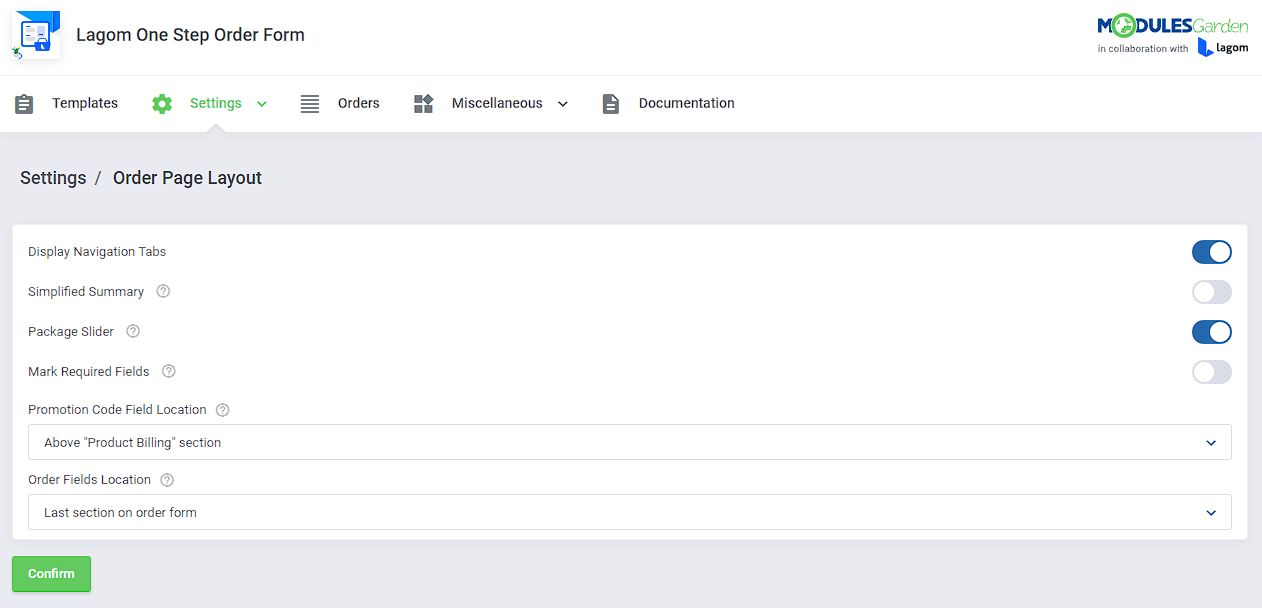Click help icon next to Package Slider

click(x=133, y=331)
